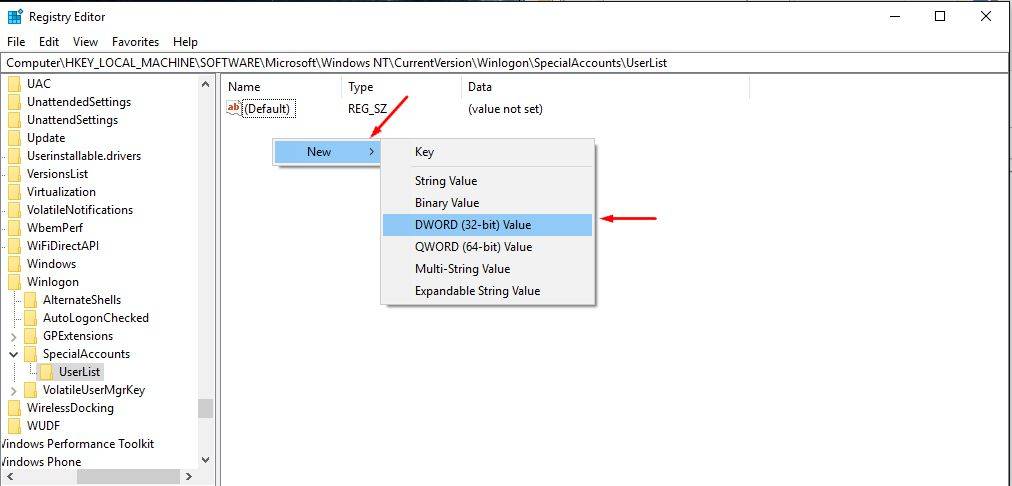1012x486 pixels.
Task: Collapse the SpecialAccounts tree node
Action: tap(13, 354)
